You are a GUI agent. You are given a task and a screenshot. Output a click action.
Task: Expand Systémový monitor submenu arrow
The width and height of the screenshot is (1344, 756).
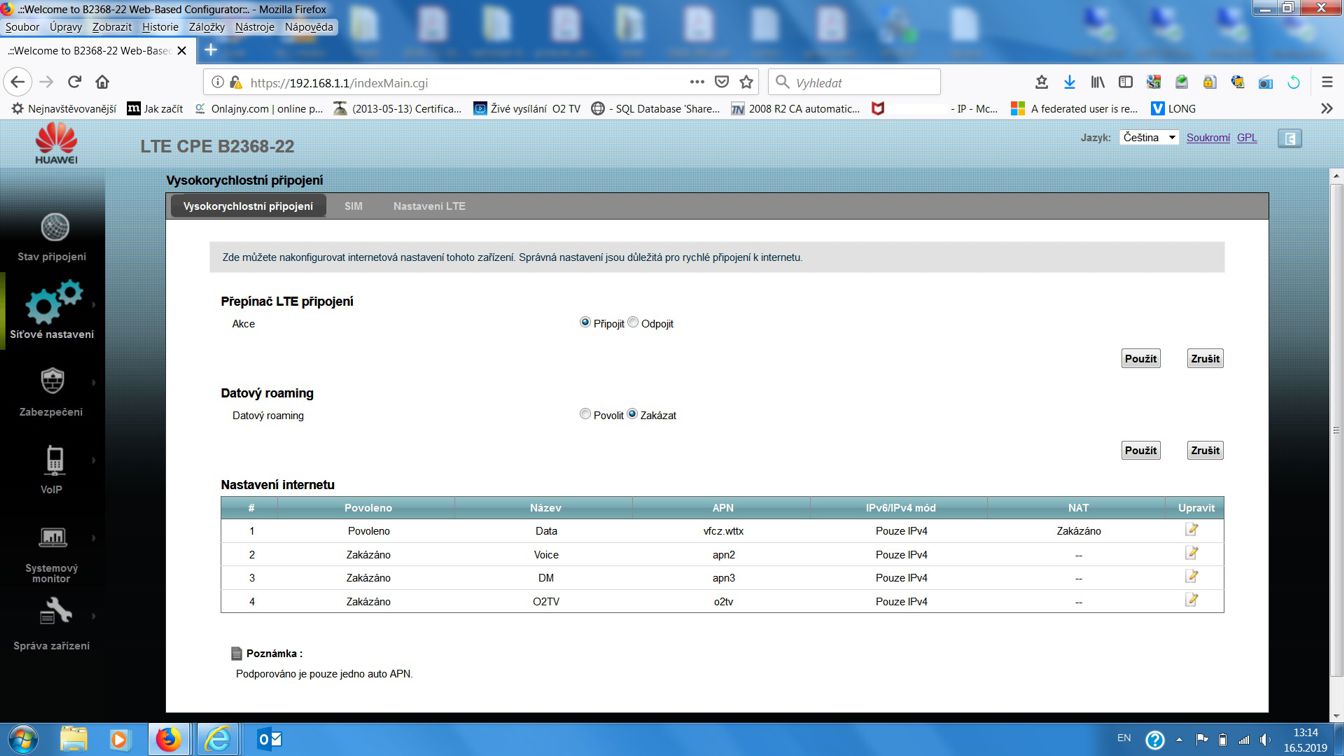[x=94, y=538]
